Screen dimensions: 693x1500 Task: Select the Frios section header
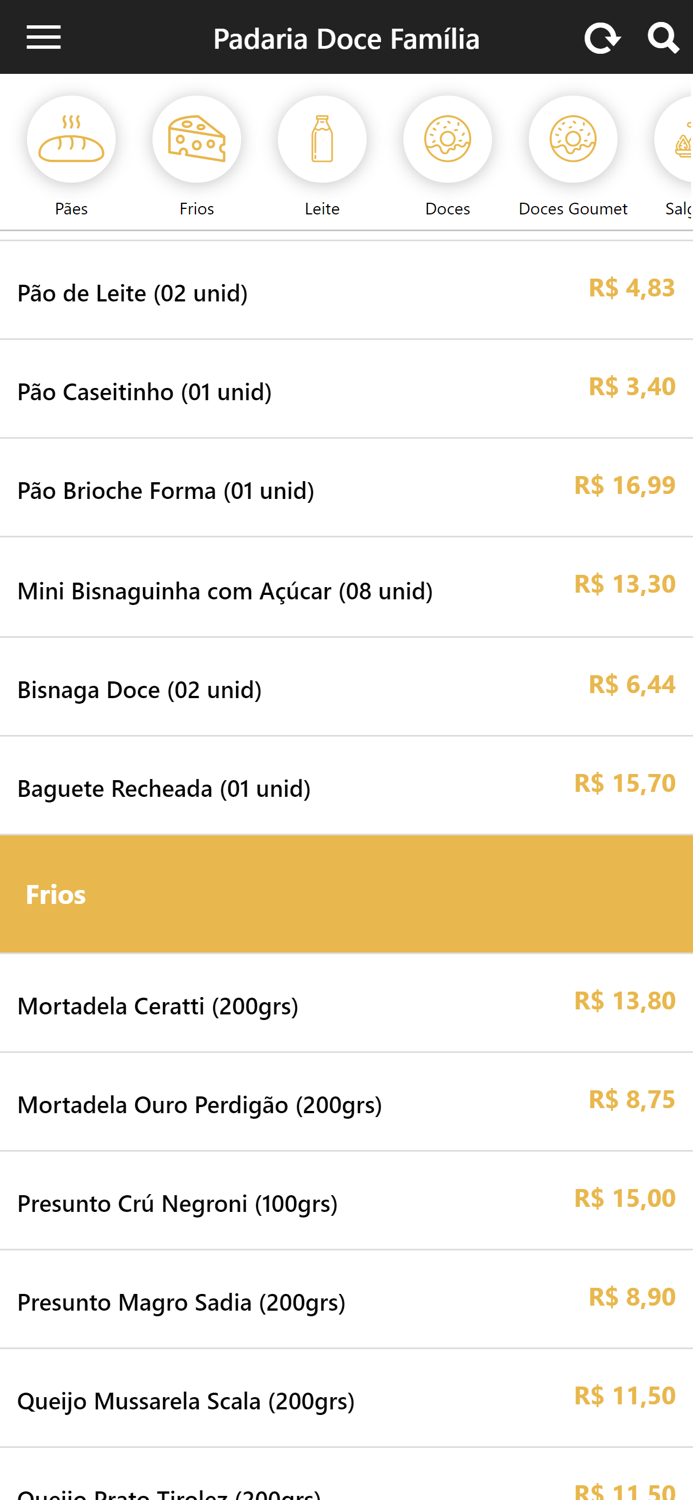tap(346, 893)
